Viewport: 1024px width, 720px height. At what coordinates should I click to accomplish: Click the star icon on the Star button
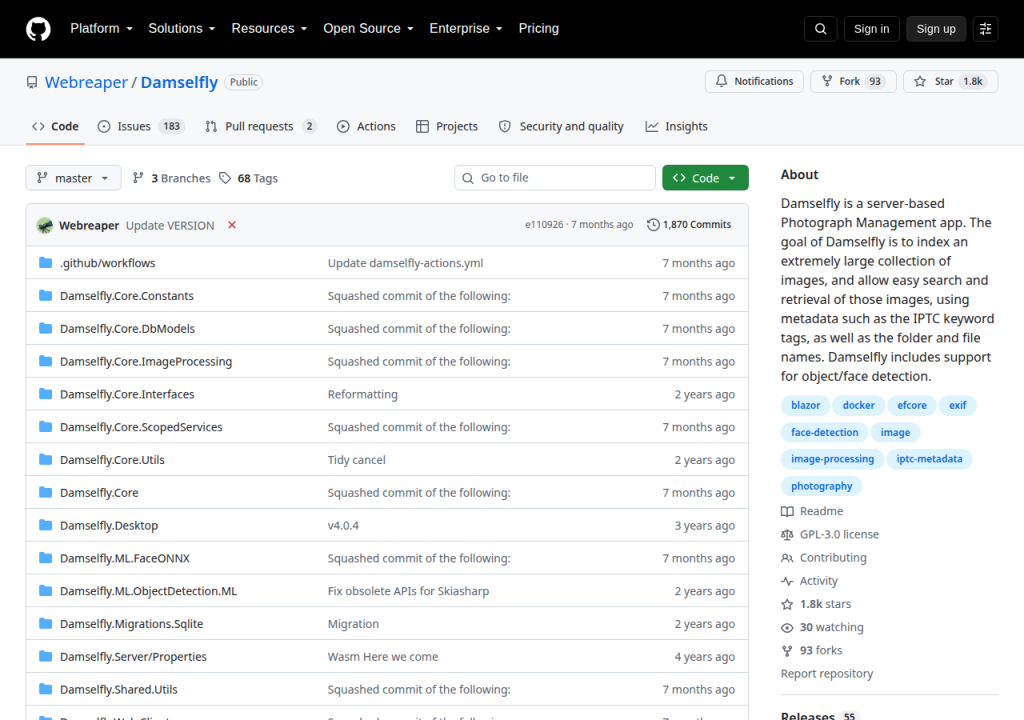click(920, 81)
